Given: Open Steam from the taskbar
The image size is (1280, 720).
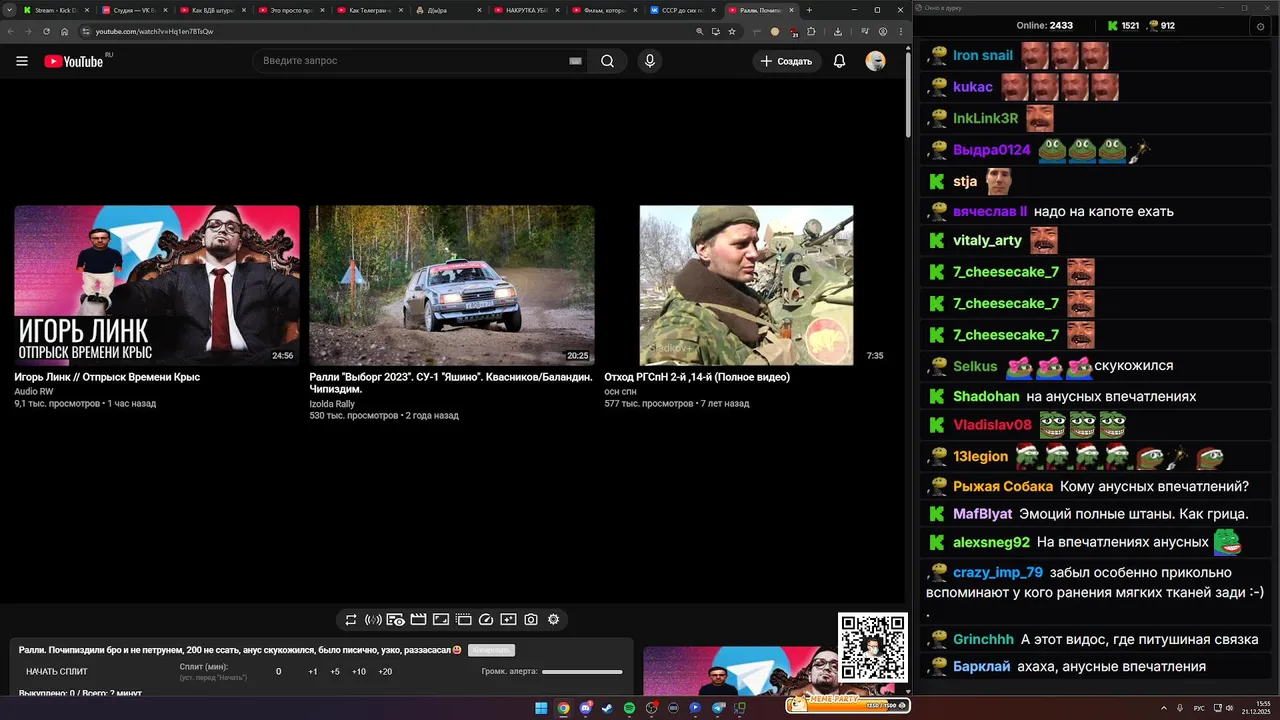Looking at the screenshot, I should click(x=607, y=708).
